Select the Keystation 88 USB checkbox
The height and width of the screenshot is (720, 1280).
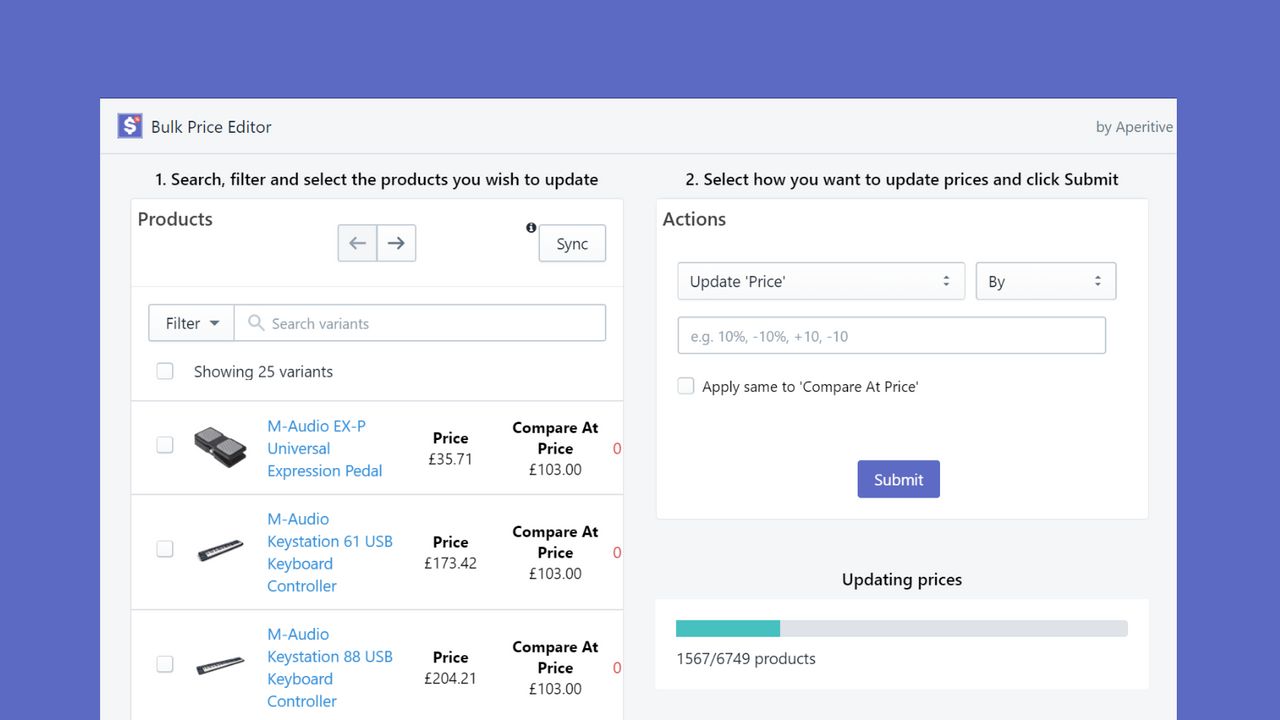click(x=165, y=664)
